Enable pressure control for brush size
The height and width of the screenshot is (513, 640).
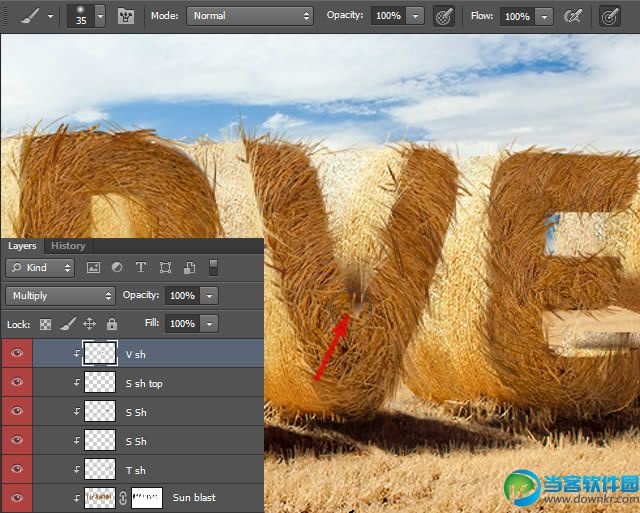pos(609,16)
